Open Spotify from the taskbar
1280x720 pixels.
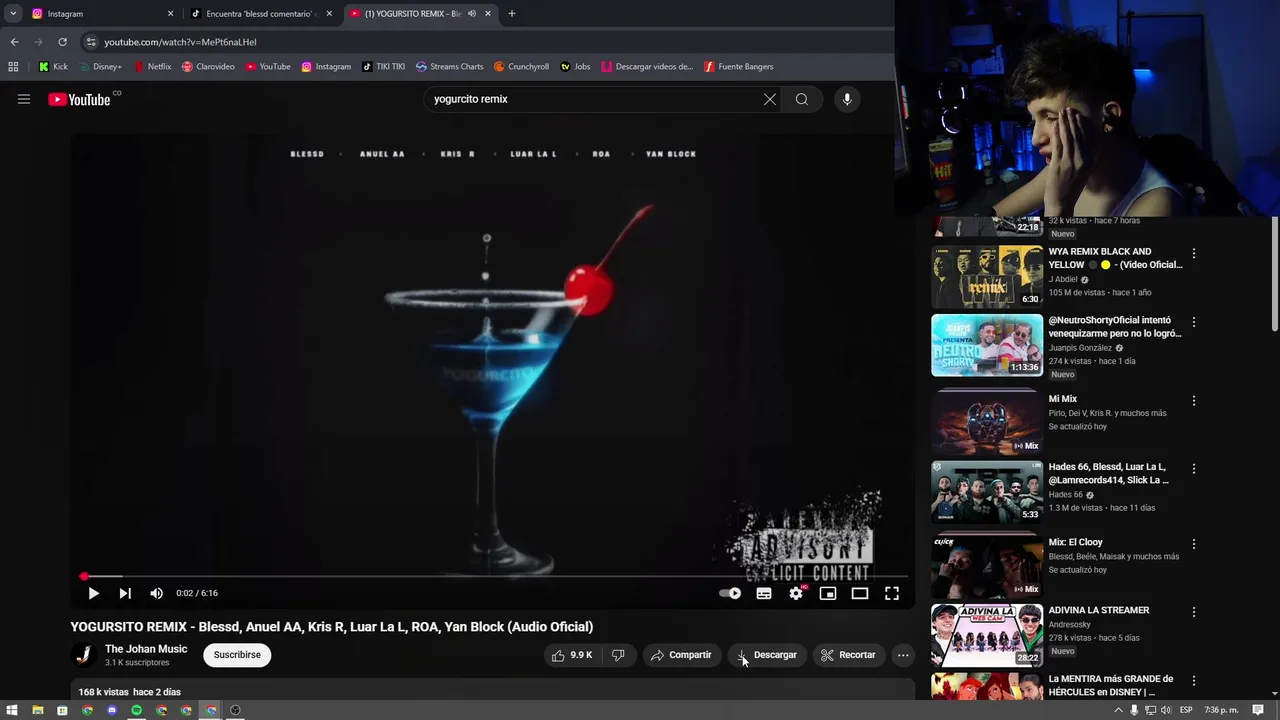(136, 710)
